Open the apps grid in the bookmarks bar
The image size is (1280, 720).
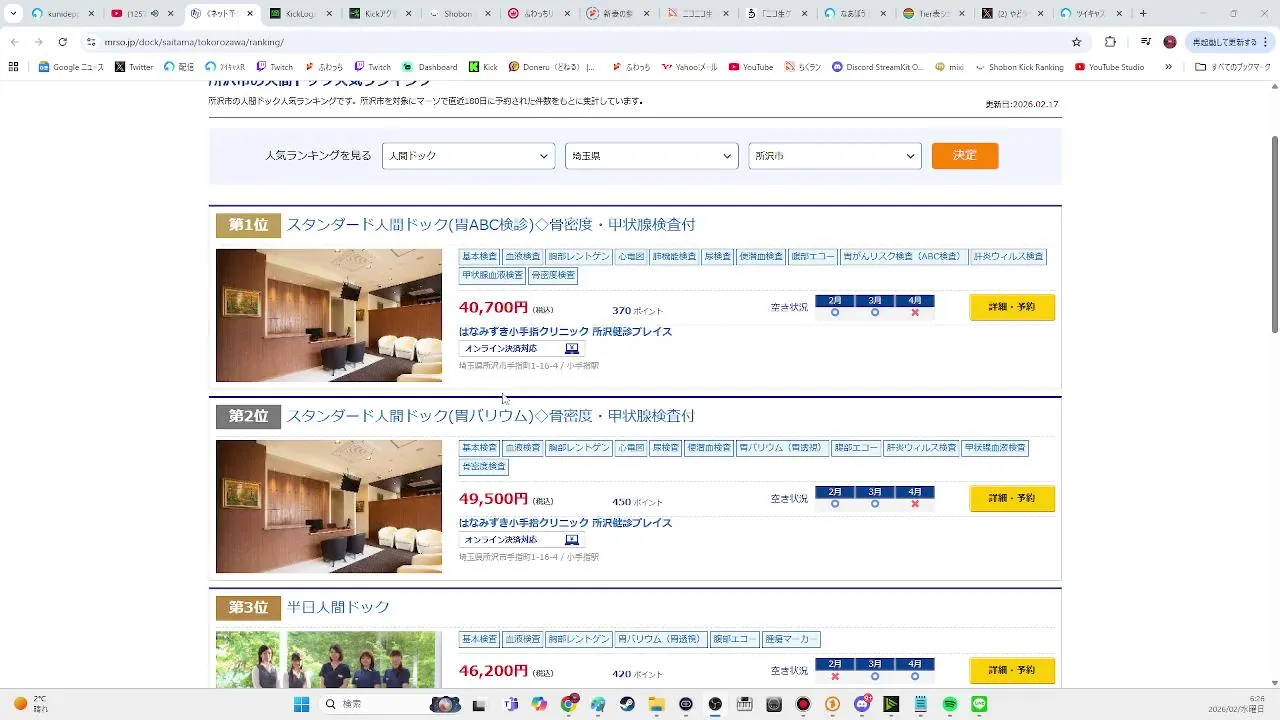pos(13,67)
